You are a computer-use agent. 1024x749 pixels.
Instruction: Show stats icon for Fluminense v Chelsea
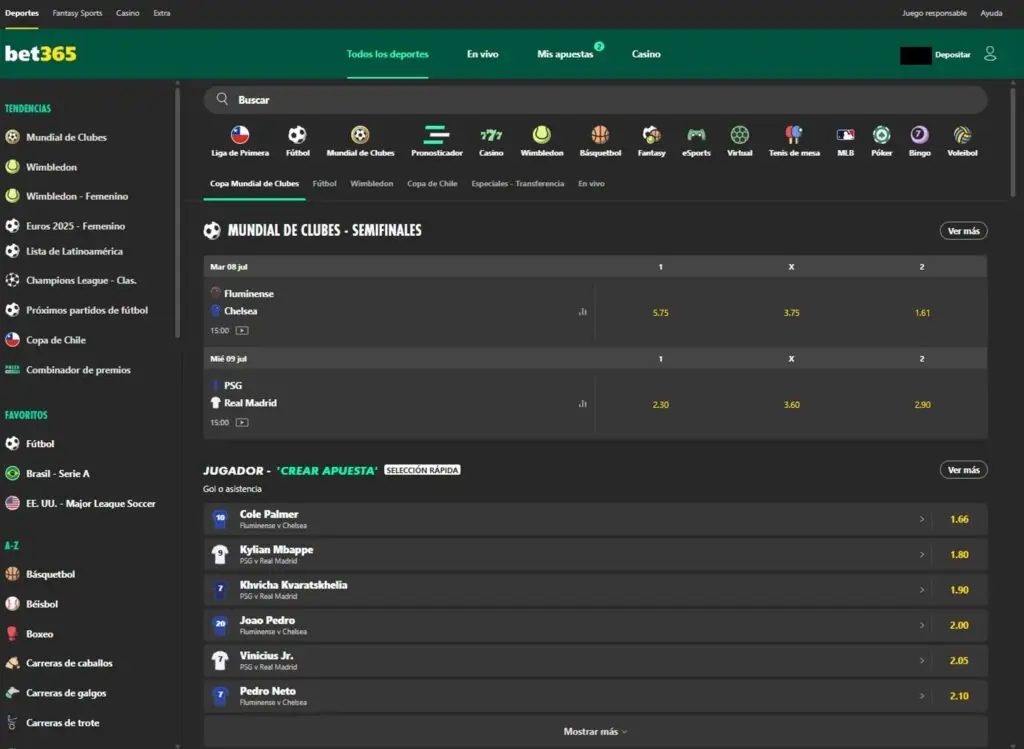point(582,312)
